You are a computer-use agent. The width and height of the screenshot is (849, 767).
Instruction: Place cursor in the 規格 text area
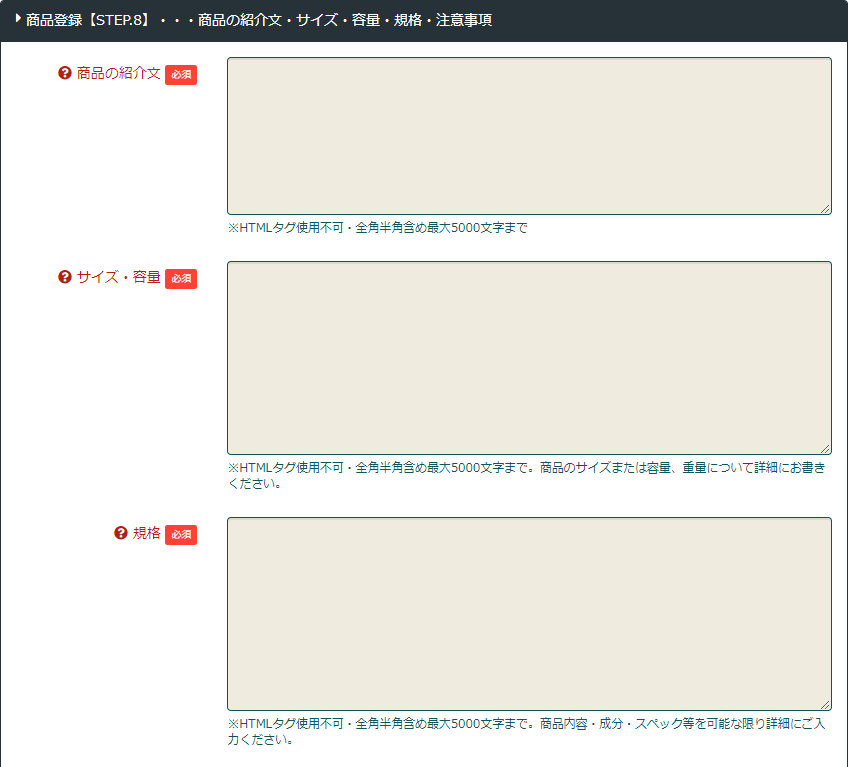pos(529,614)
